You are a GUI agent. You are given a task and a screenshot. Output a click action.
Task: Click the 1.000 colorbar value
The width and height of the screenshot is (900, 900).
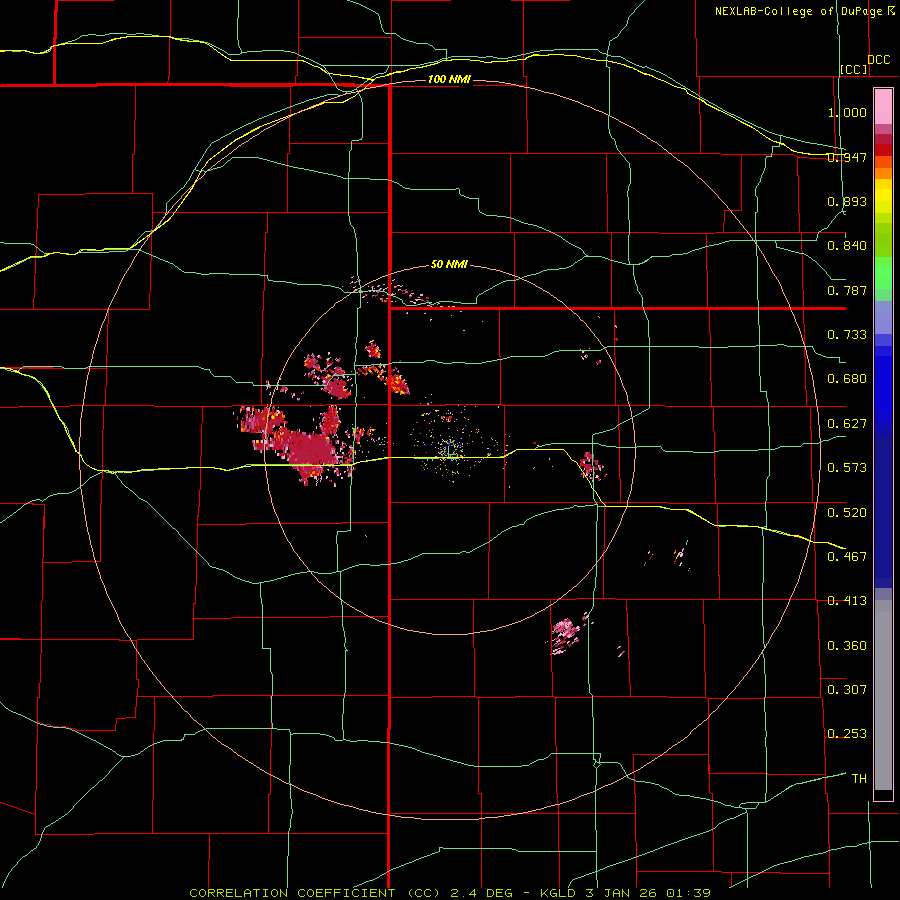click(847, 112)
